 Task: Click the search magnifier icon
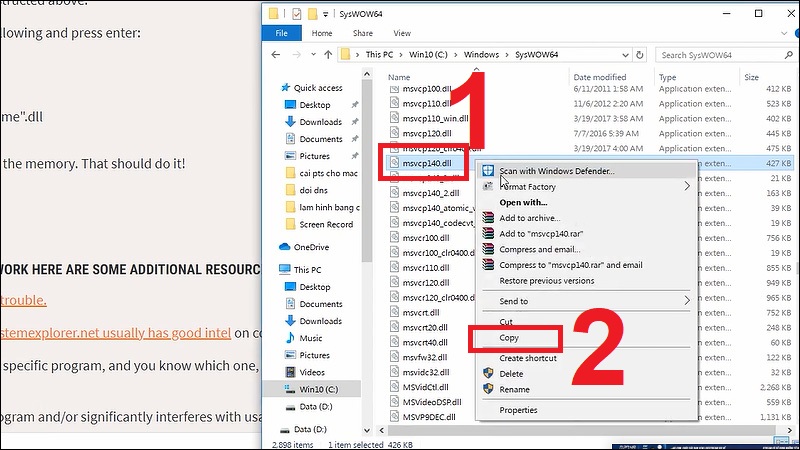coord(789,55)
